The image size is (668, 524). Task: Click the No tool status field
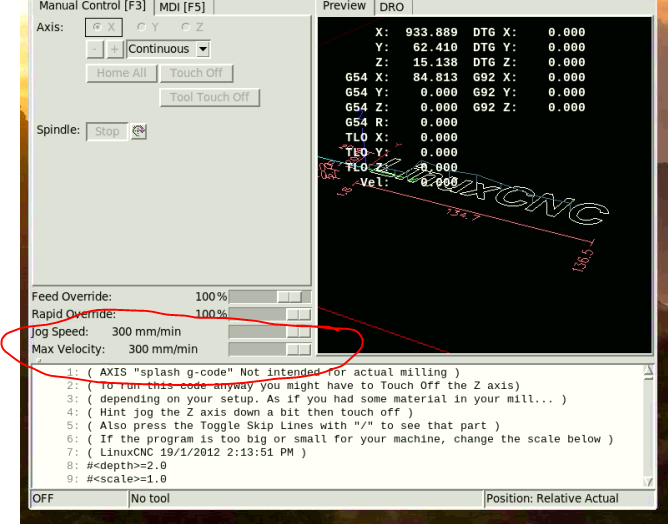coord(306,498)
